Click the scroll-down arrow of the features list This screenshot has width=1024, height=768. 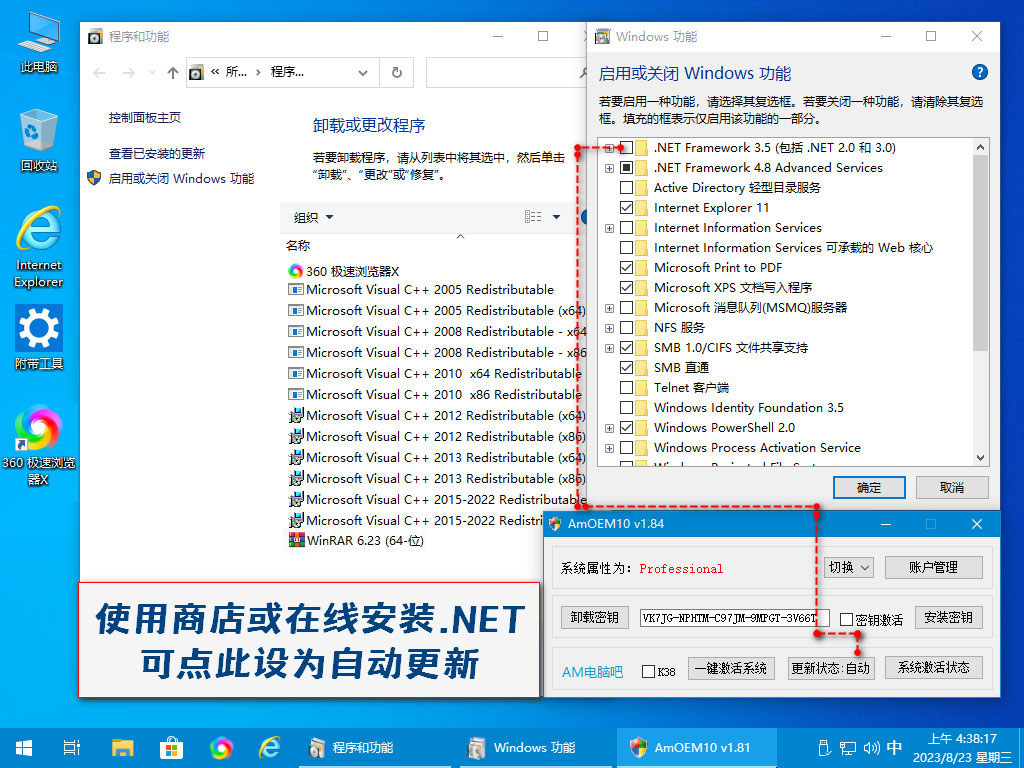981,458
